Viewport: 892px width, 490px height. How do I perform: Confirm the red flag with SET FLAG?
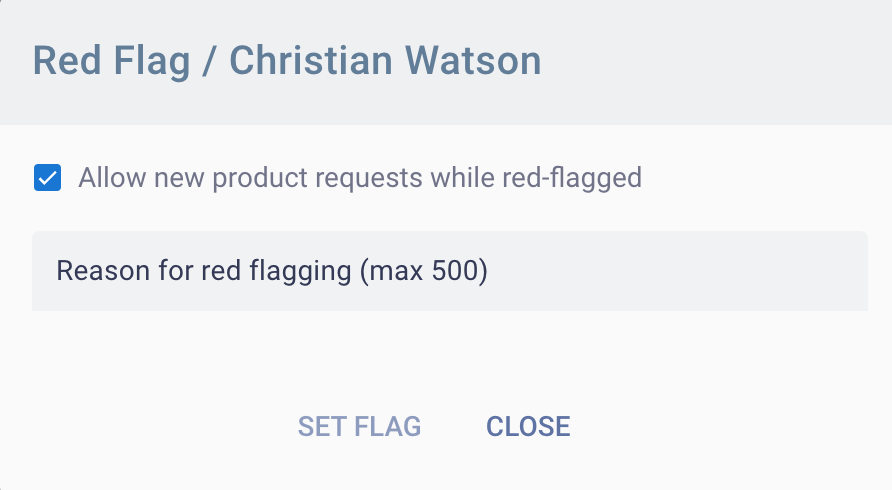[359, 427]
